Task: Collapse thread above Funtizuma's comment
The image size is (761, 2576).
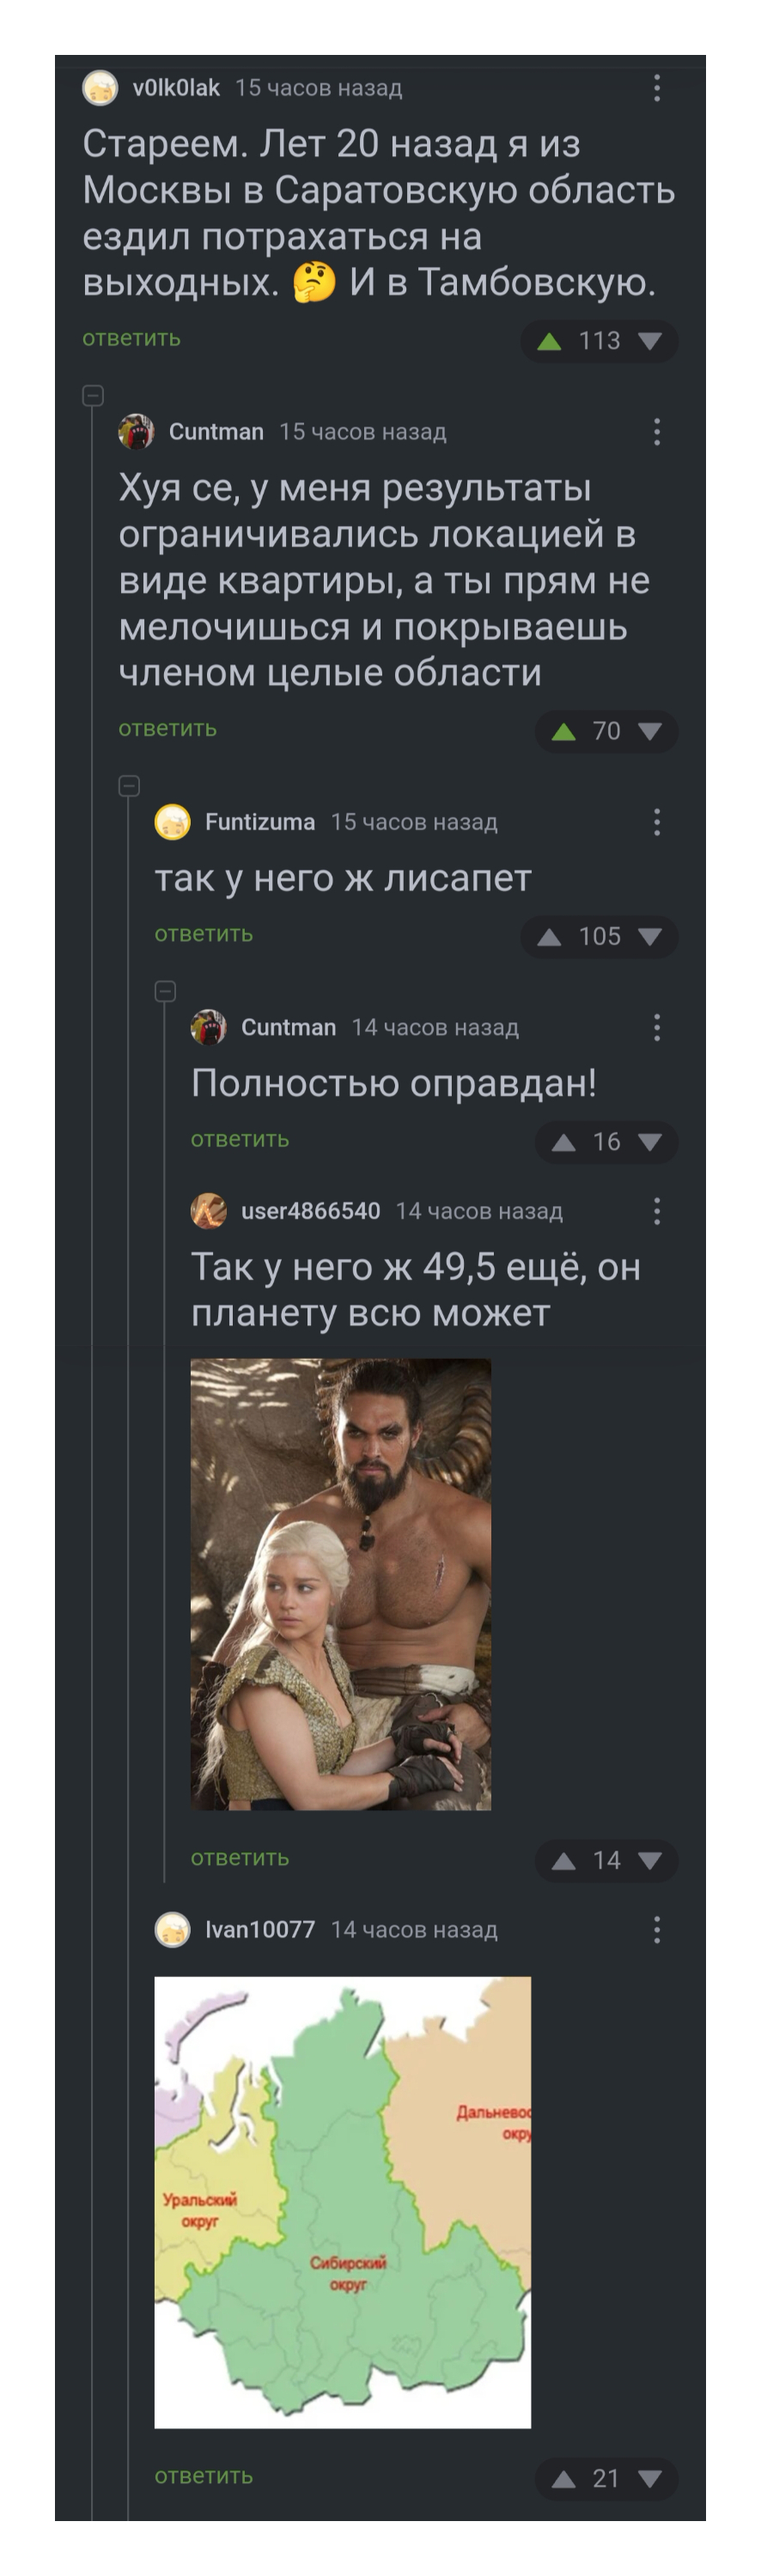Action: click(129, 786)
